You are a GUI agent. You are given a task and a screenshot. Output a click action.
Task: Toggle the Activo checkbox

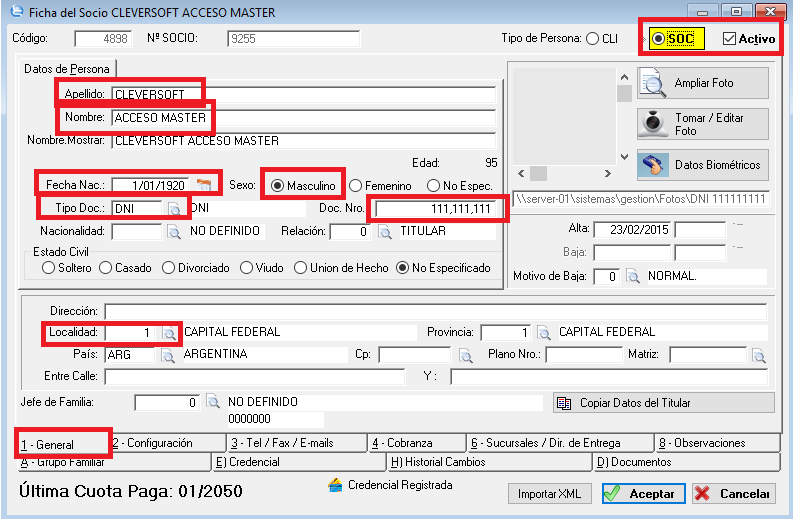point(729,39)
